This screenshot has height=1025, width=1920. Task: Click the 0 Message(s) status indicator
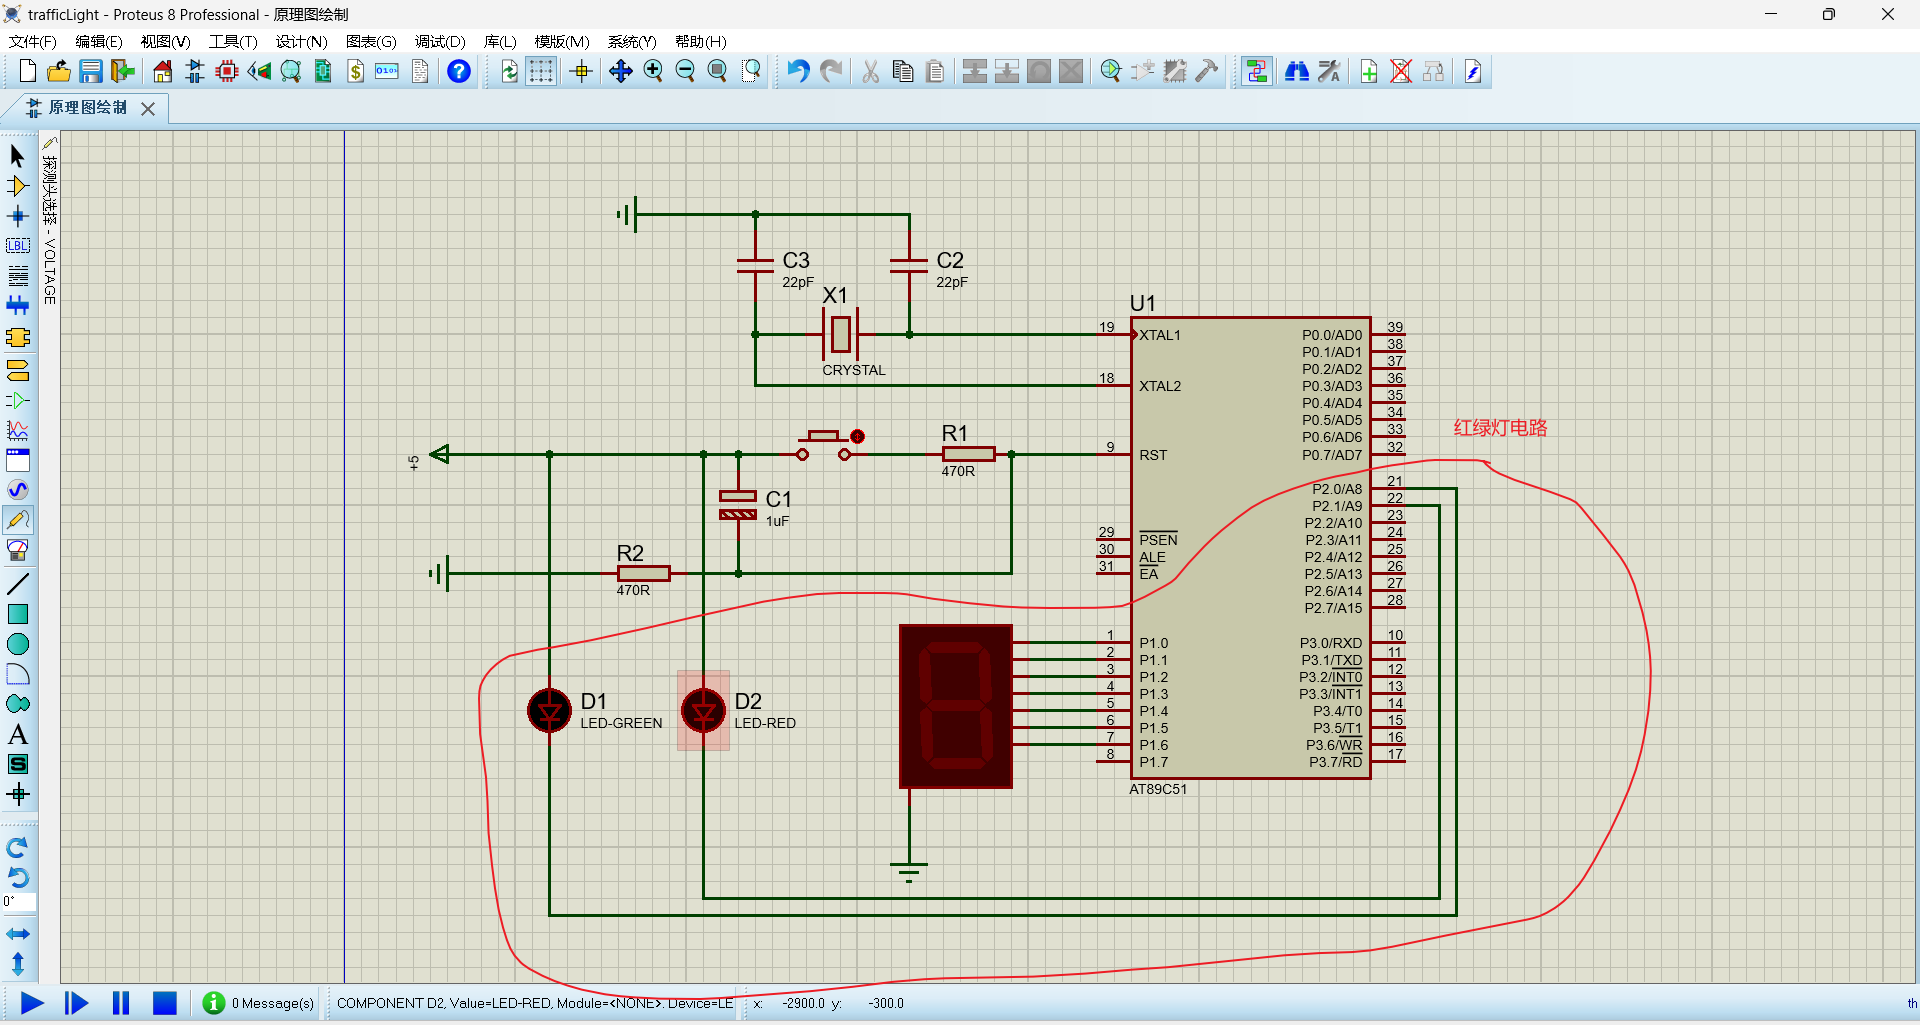(x=258, y=1003)
